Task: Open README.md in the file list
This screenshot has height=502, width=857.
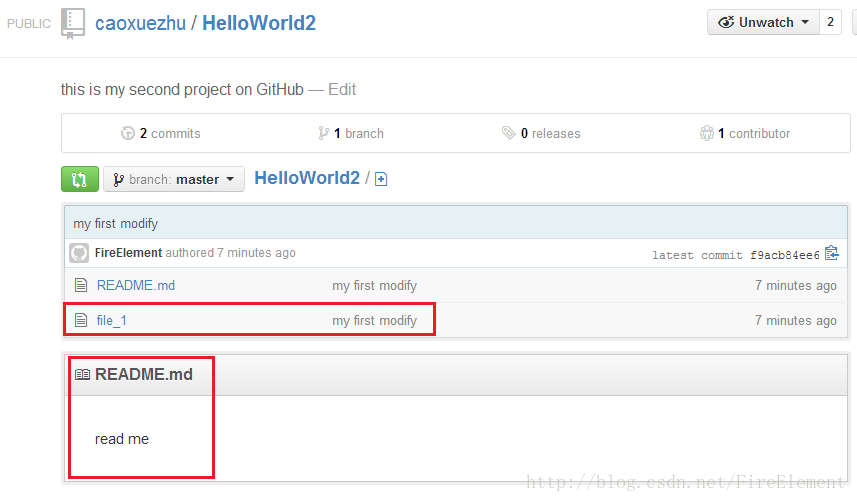Action: (x=136, y=285)
